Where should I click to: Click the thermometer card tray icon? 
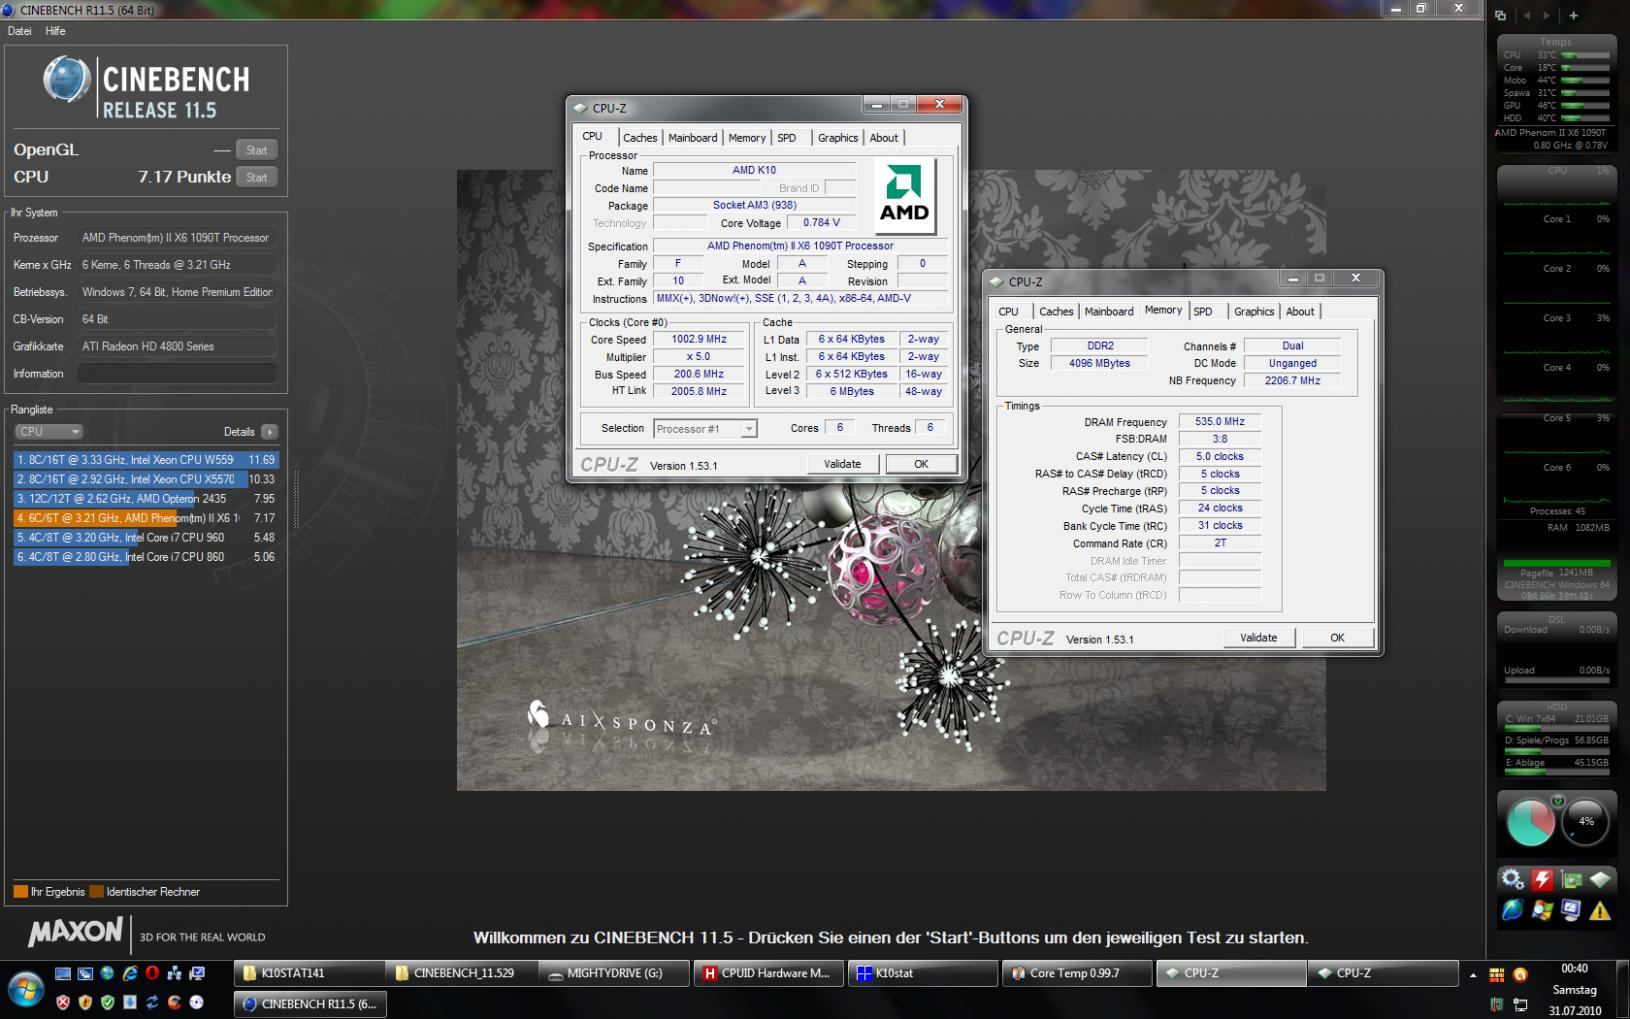[1496, 1004]
